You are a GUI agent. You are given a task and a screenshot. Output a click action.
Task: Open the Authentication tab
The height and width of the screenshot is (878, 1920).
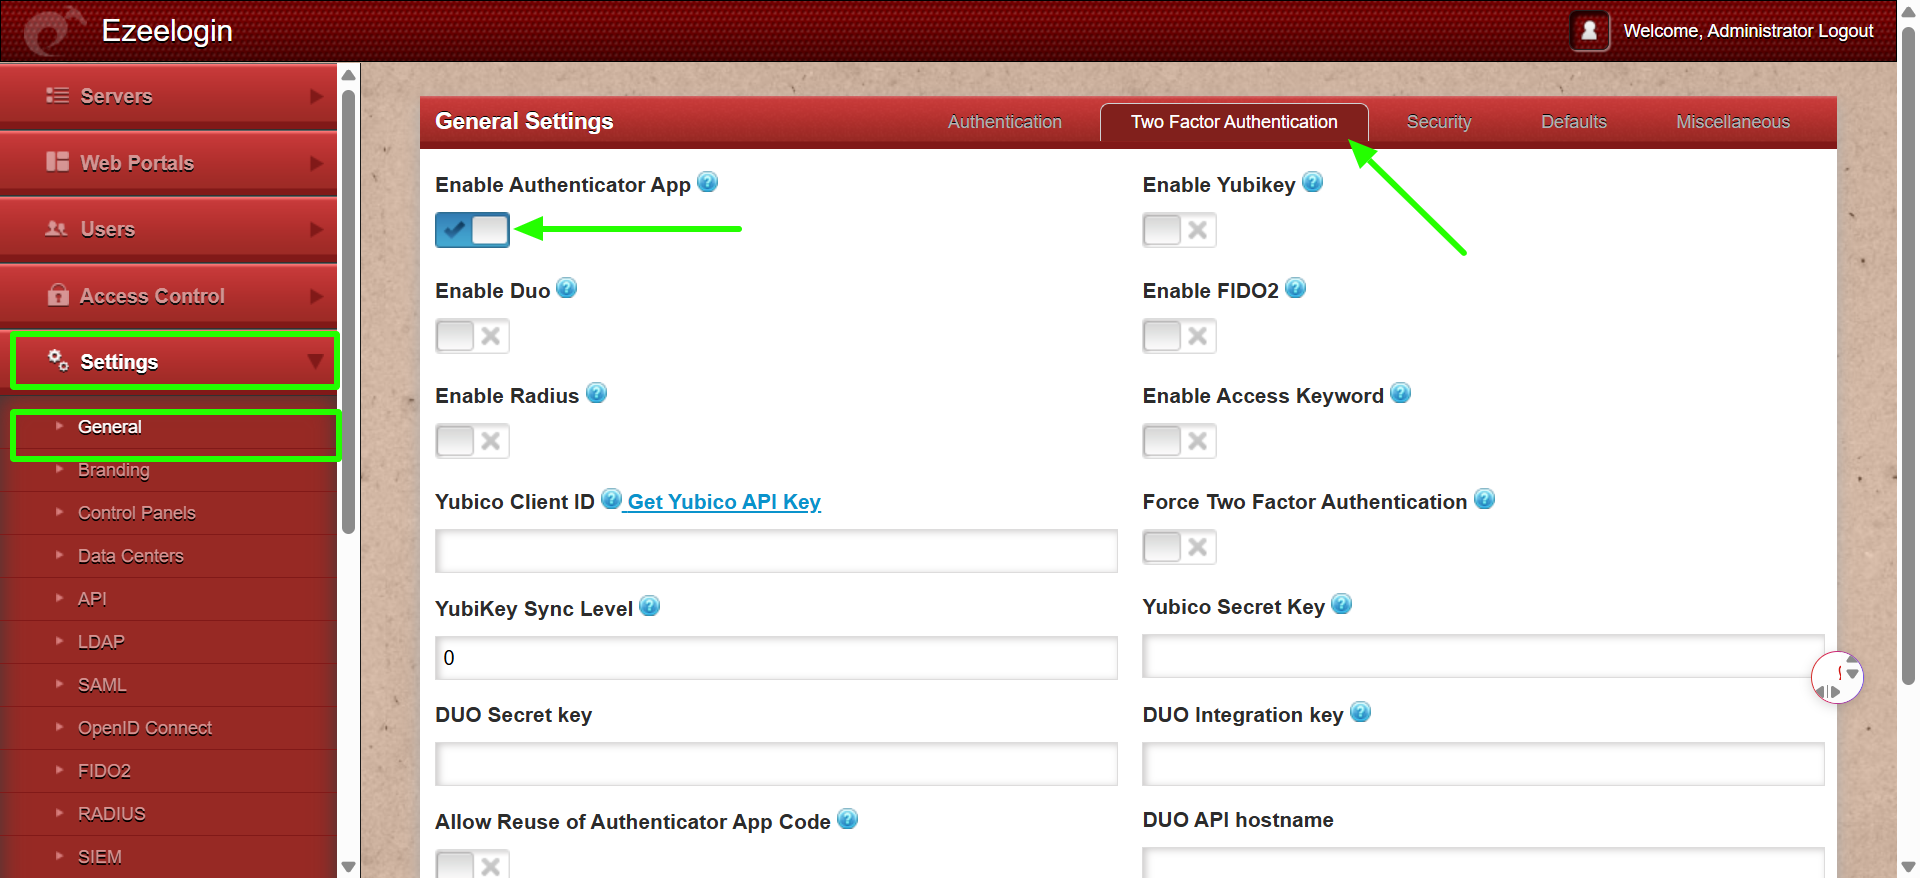point(1004,122)
